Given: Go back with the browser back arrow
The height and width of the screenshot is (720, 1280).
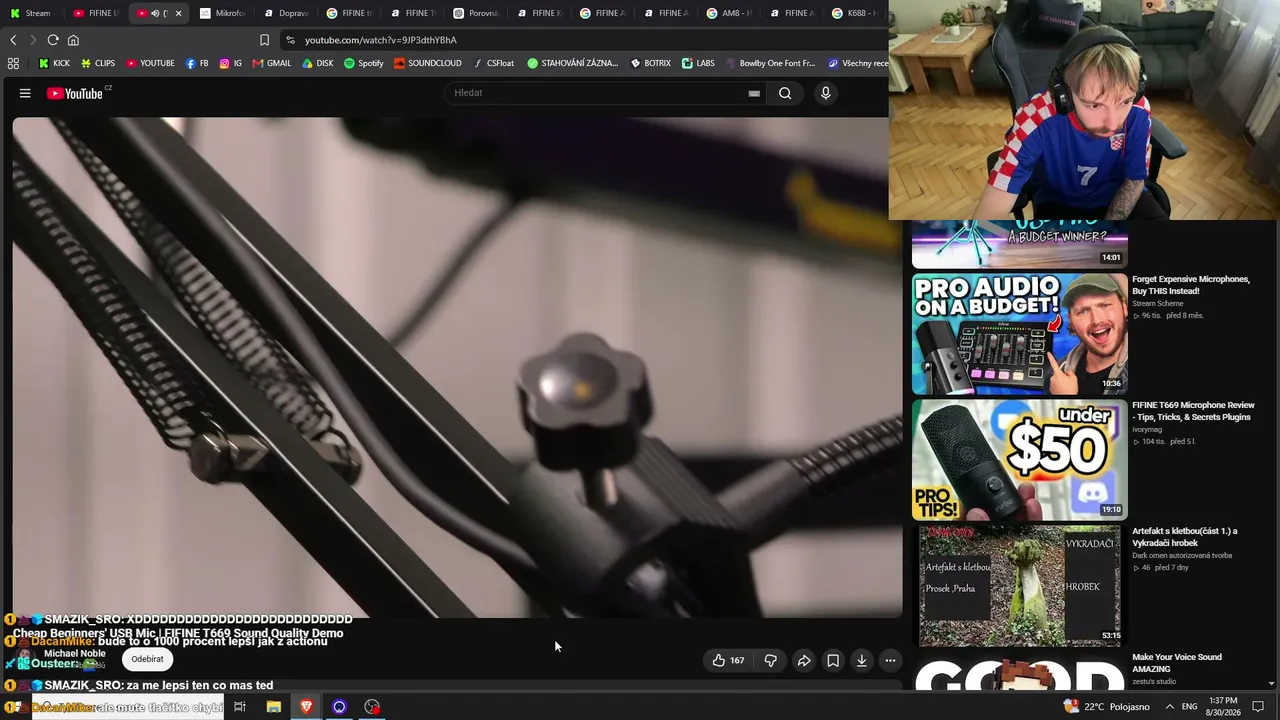Looking at the screenshot, I should click(13, 40).
